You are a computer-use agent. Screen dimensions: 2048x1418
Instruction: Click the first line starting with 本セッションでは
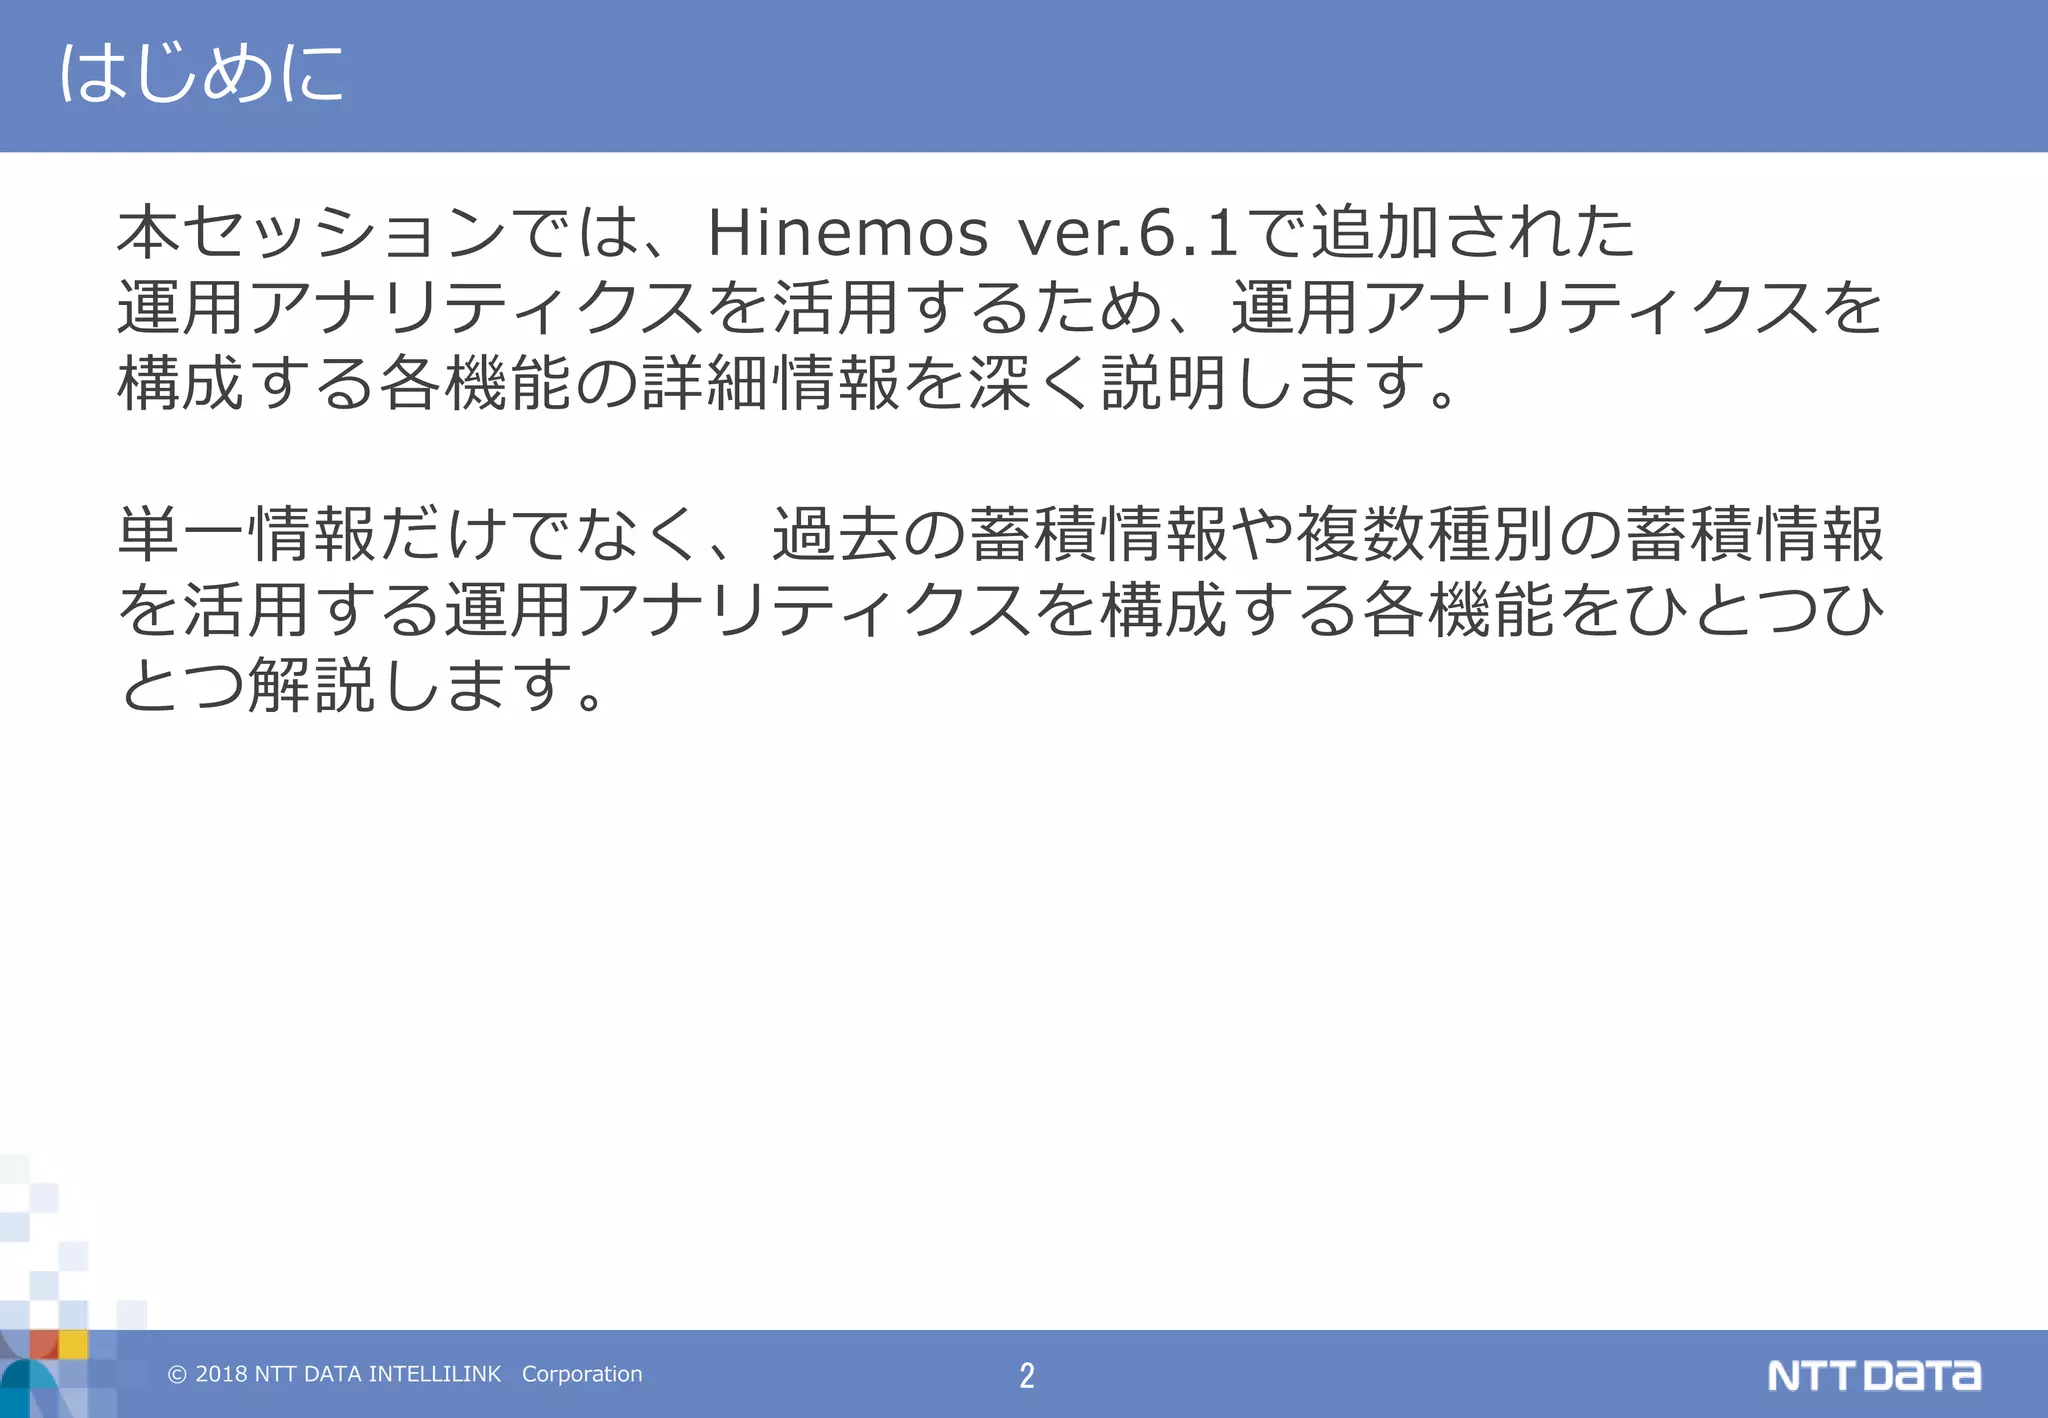[876, 232]
